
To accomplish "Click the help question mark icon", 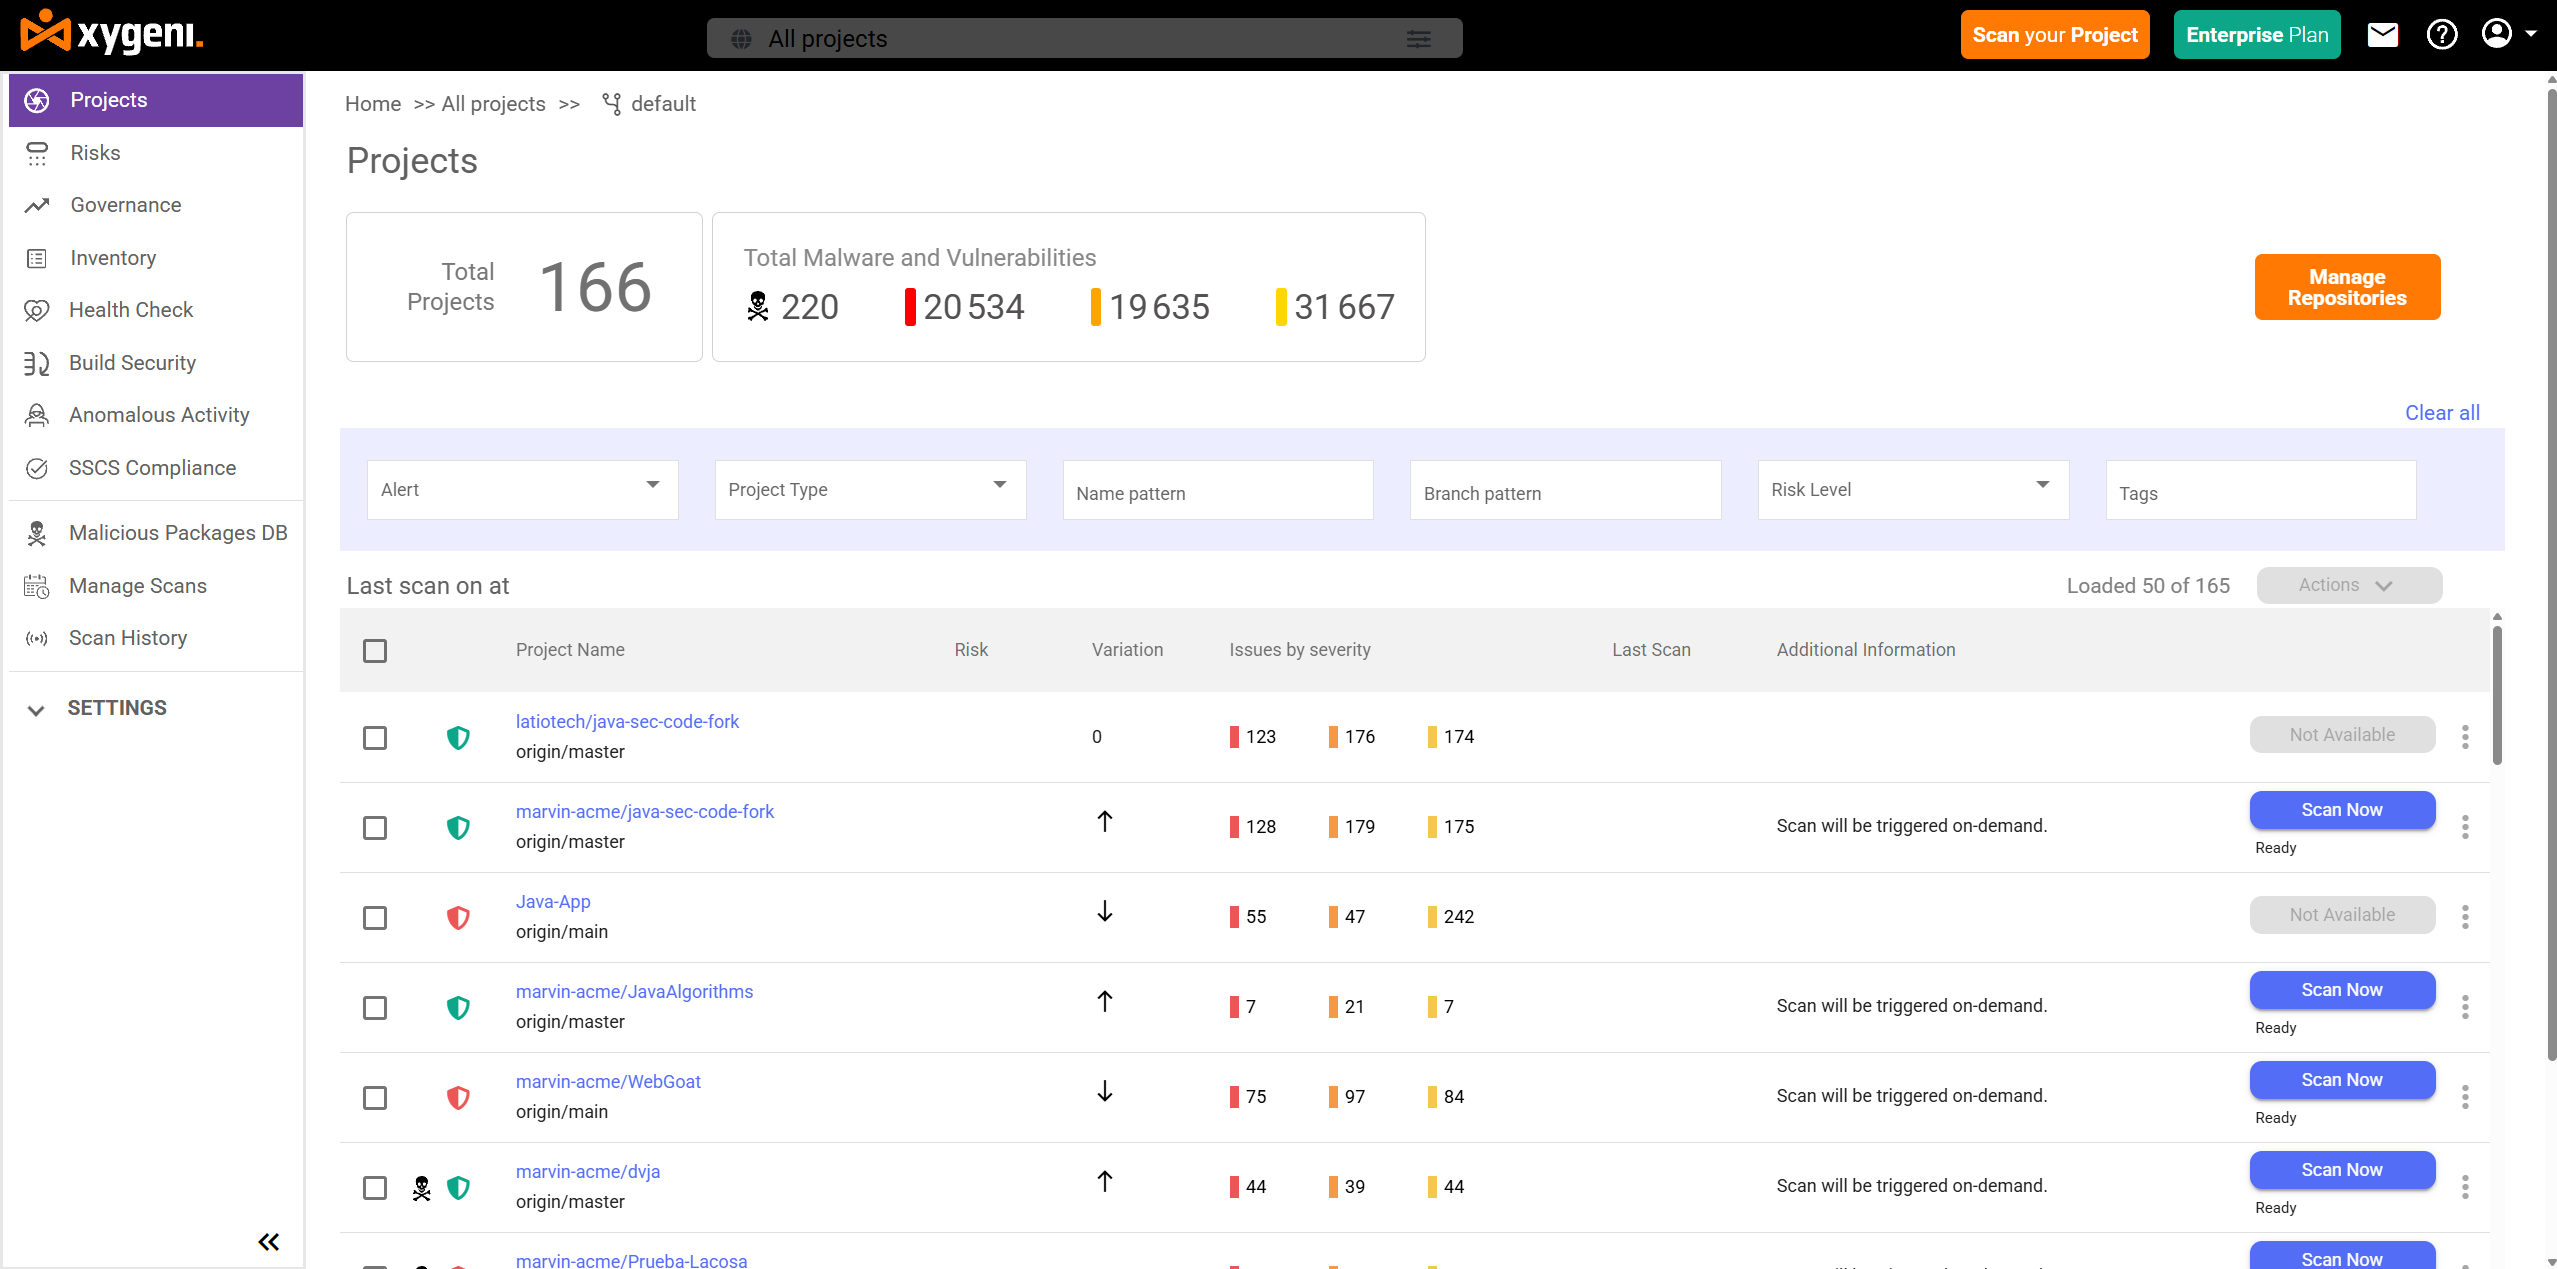I will [x=2441, y=35].
